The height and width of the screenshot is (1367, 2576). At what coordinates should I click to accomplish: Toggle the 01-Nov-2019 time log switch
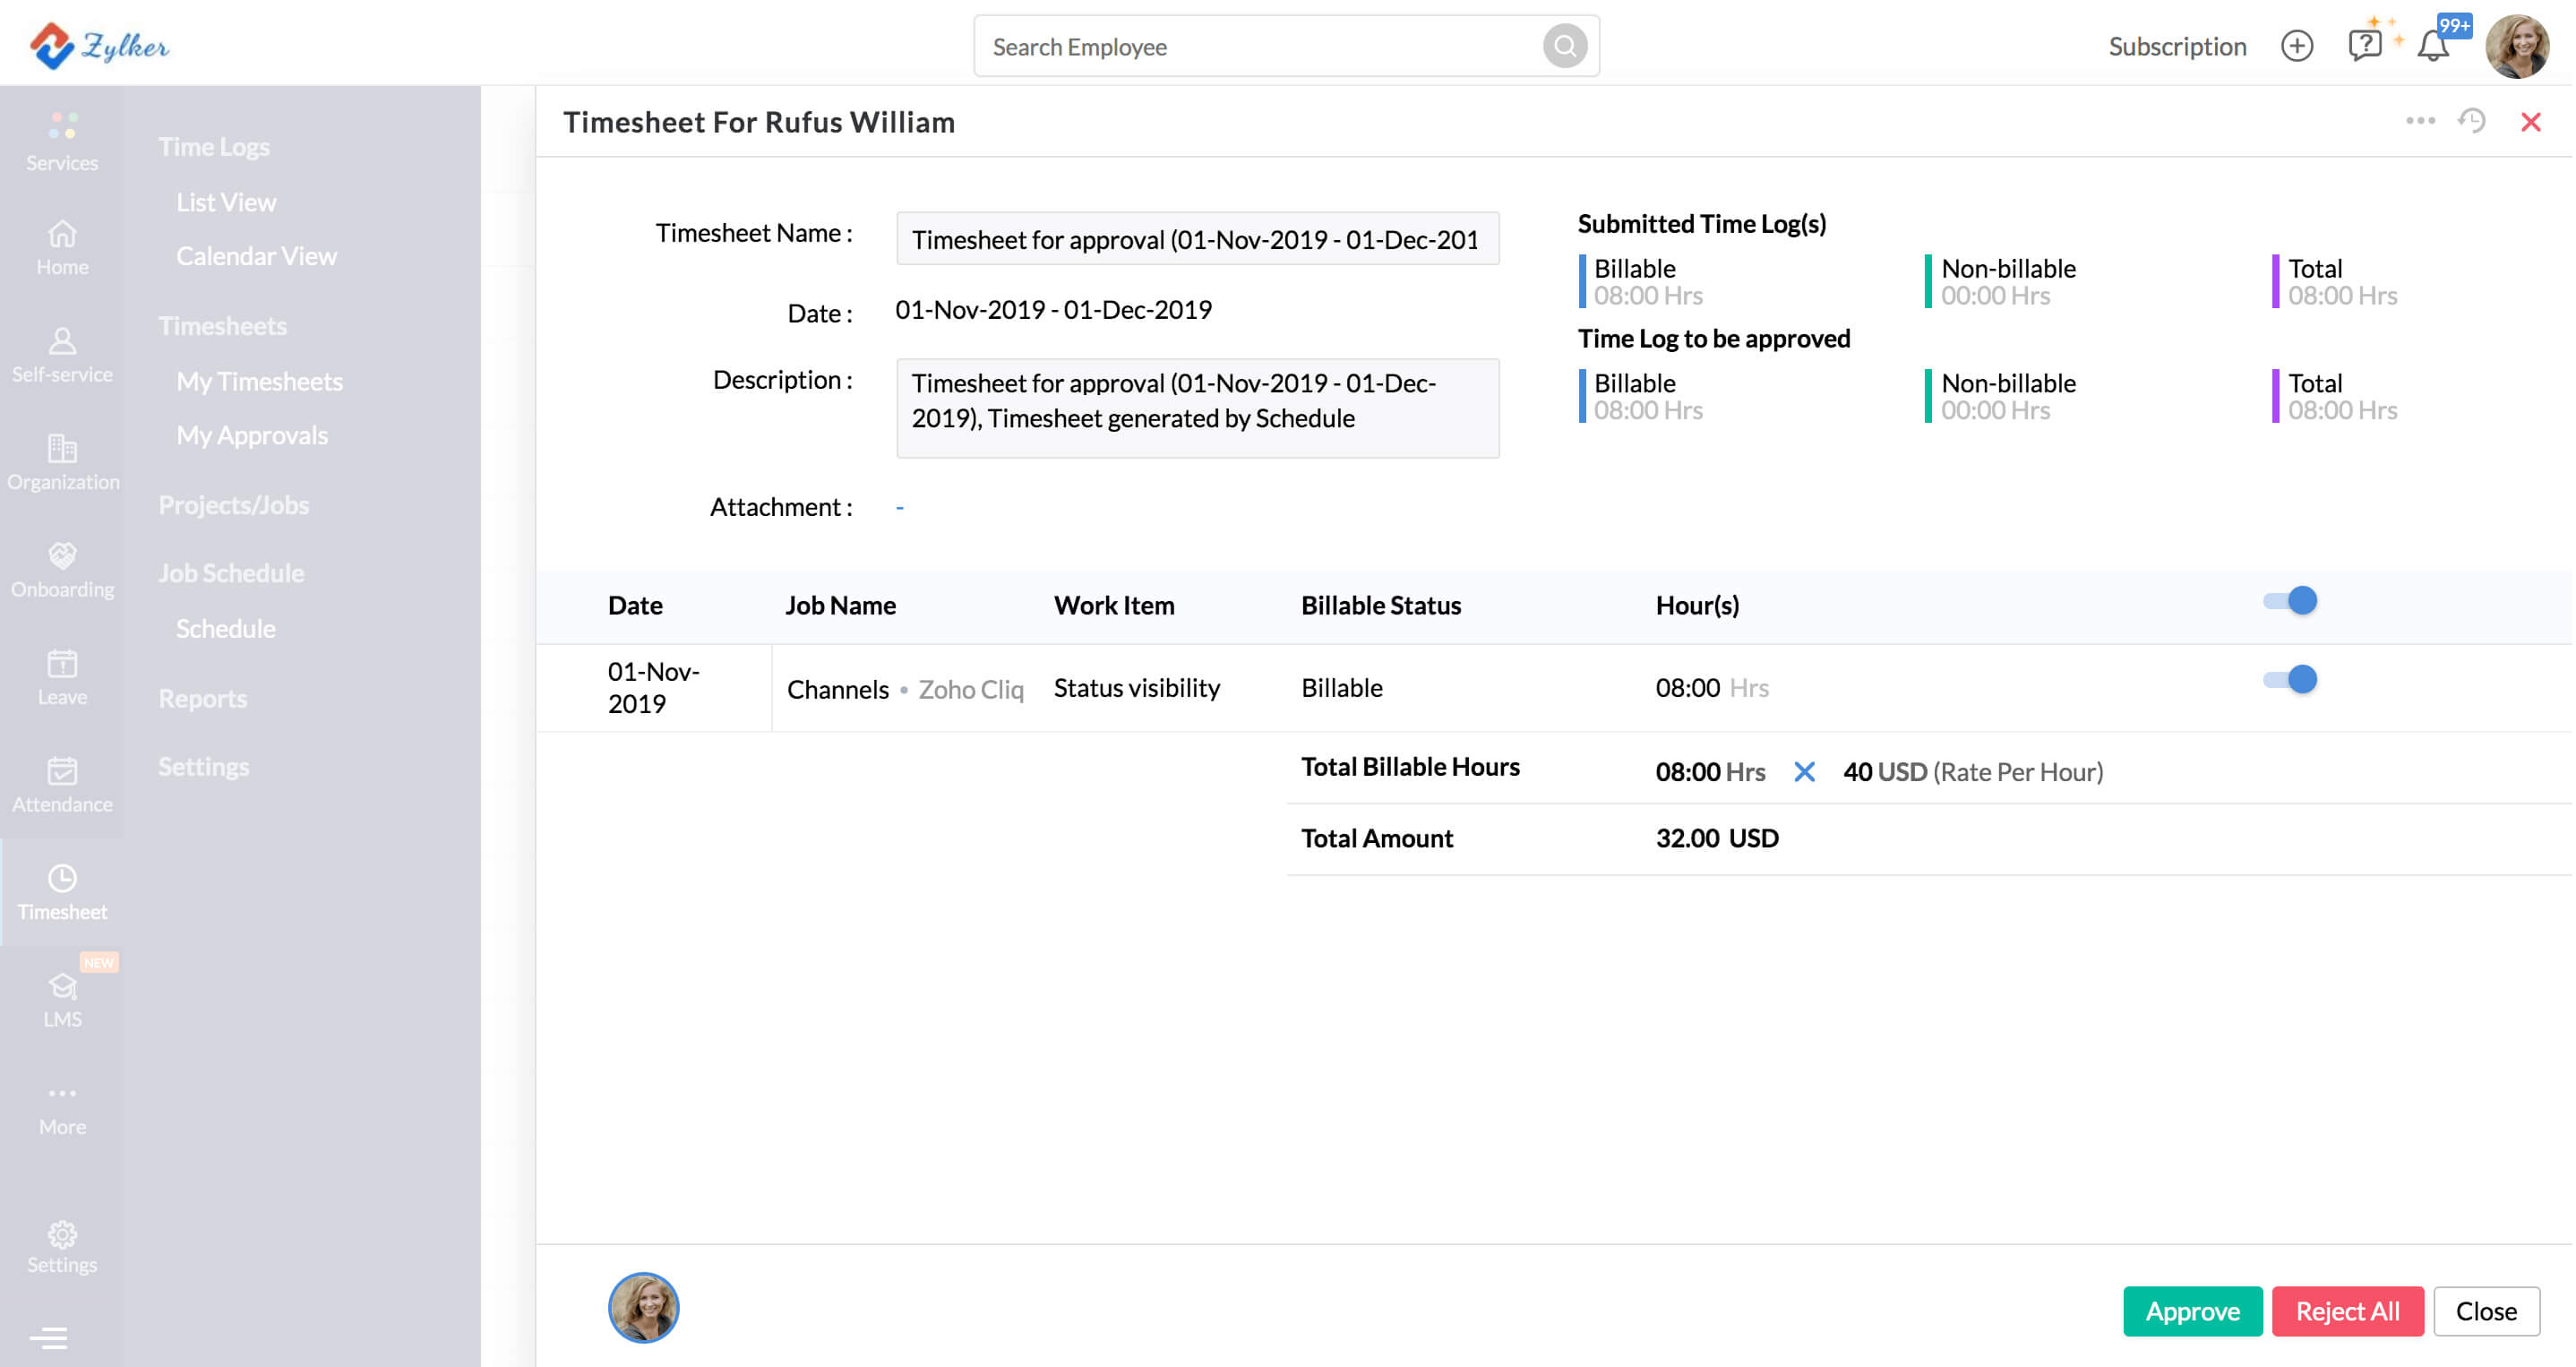pyautogui.click(x=2290, y=680)
